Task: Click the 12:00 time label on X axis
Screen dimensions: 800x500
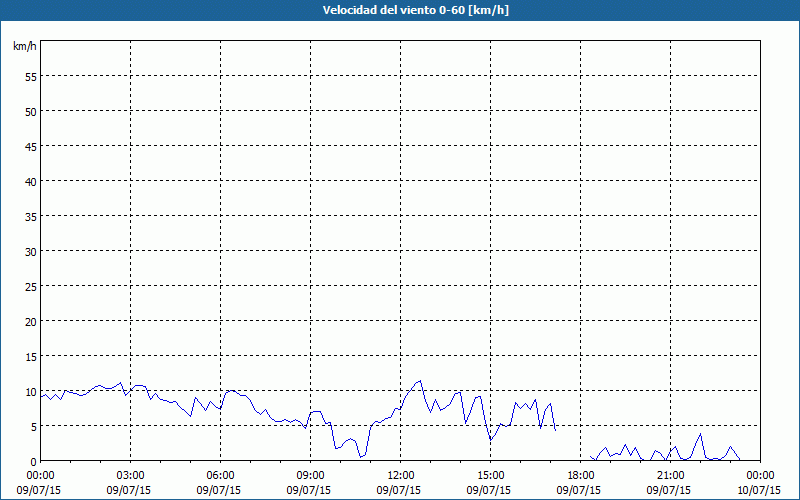Action: 401,476
